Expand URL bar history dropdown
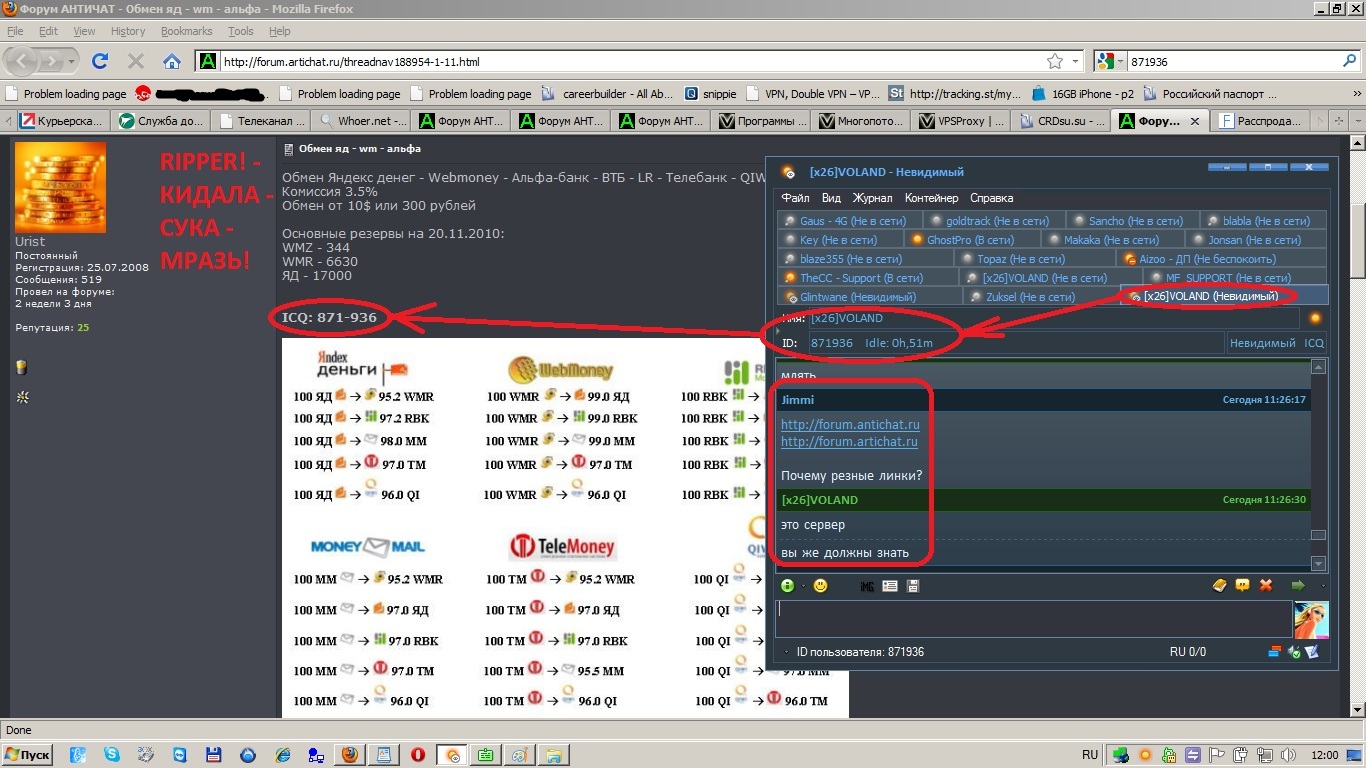This screenshot has height=768, width=1366. click(1076, 61)
